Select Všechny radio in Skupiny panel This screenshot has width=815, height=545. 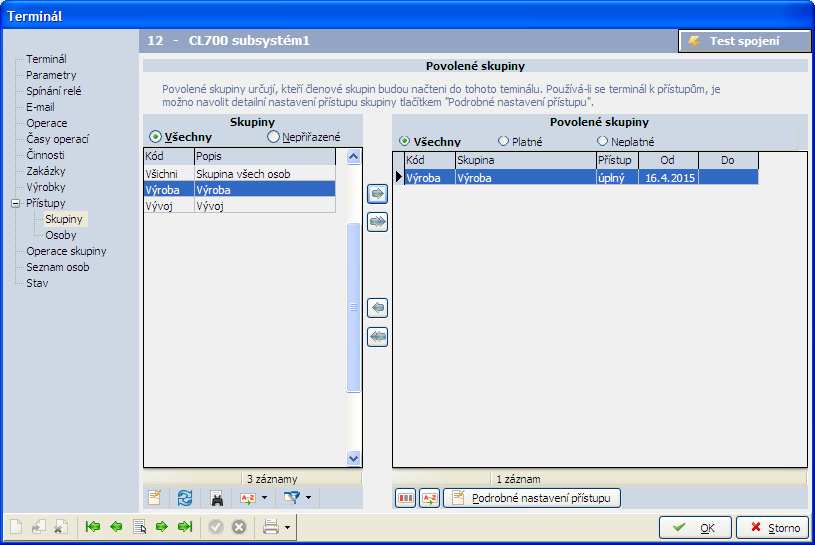155,137
